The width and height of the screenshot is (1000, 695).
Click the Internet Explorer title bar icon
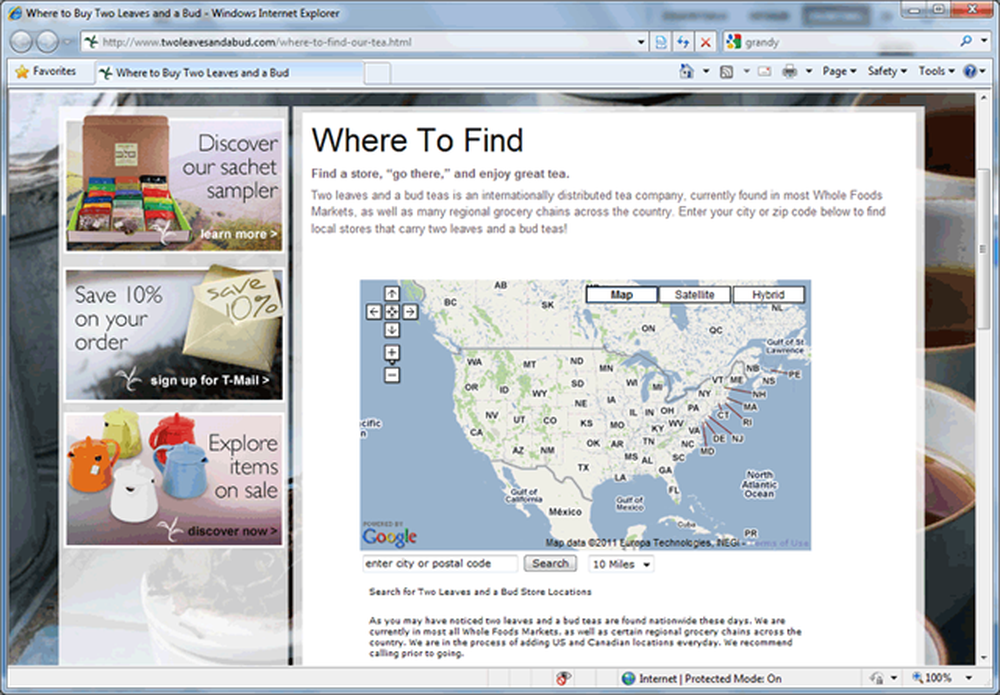(14, 13)
